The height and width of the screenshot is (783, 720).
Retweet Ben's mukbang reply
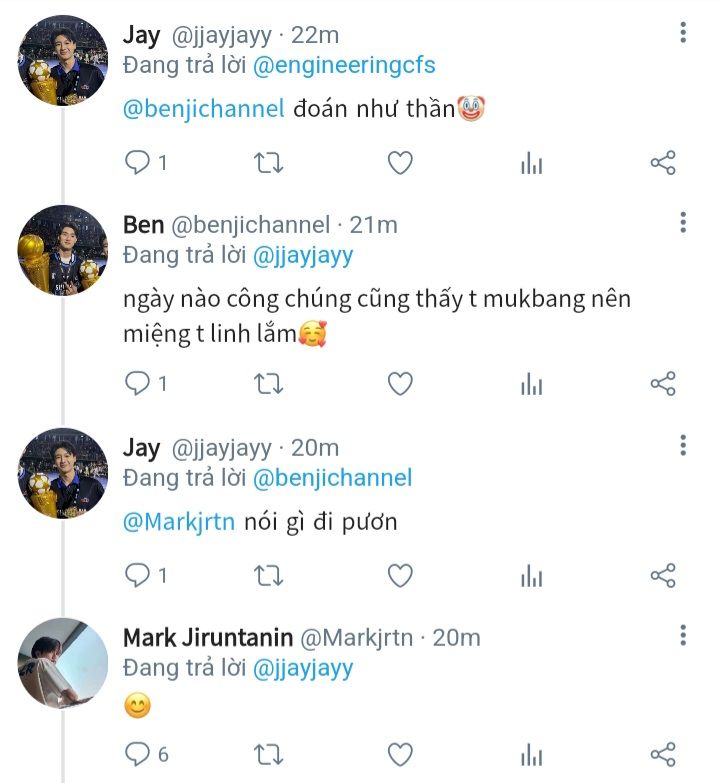269,383
